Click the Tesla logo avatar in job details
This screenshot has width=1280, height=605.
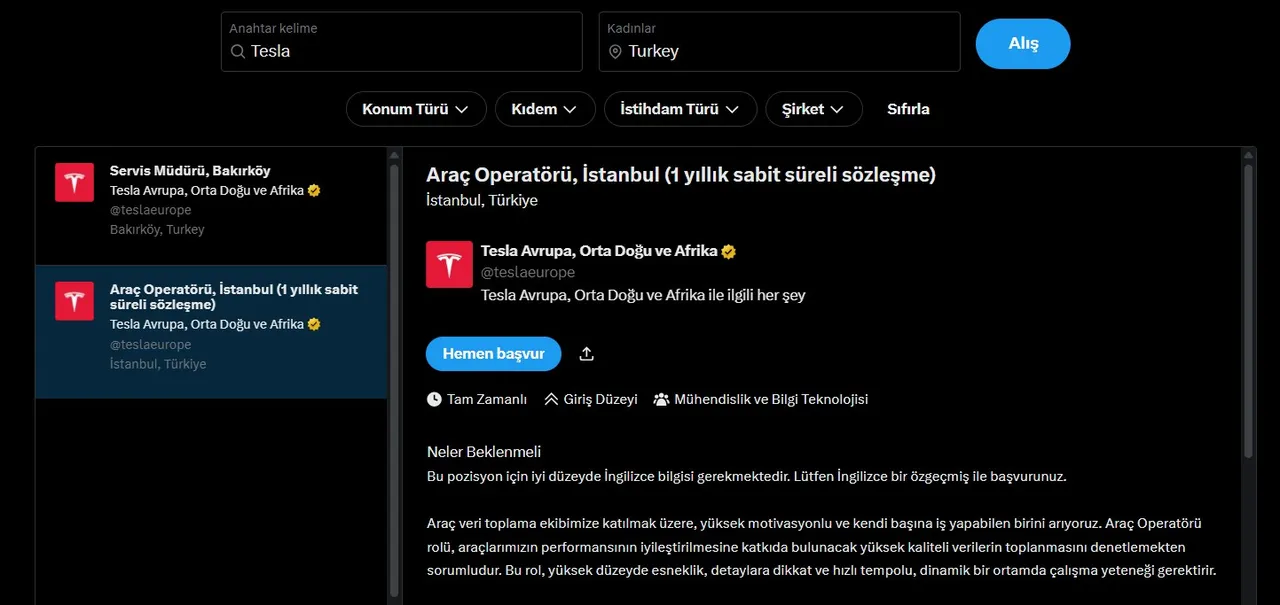tap(448, 263)
